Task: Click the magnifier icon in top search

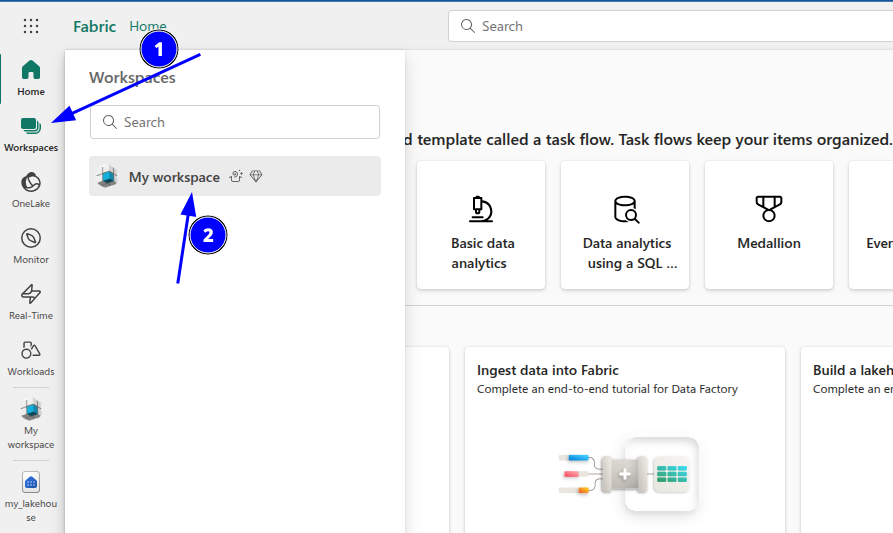Action: [468, 26]
